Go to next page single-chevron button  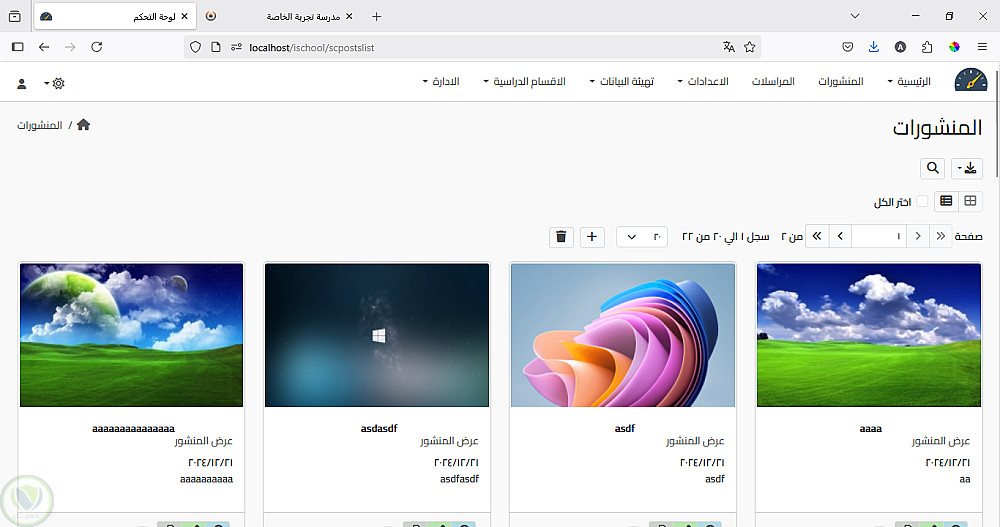point(841,236)
